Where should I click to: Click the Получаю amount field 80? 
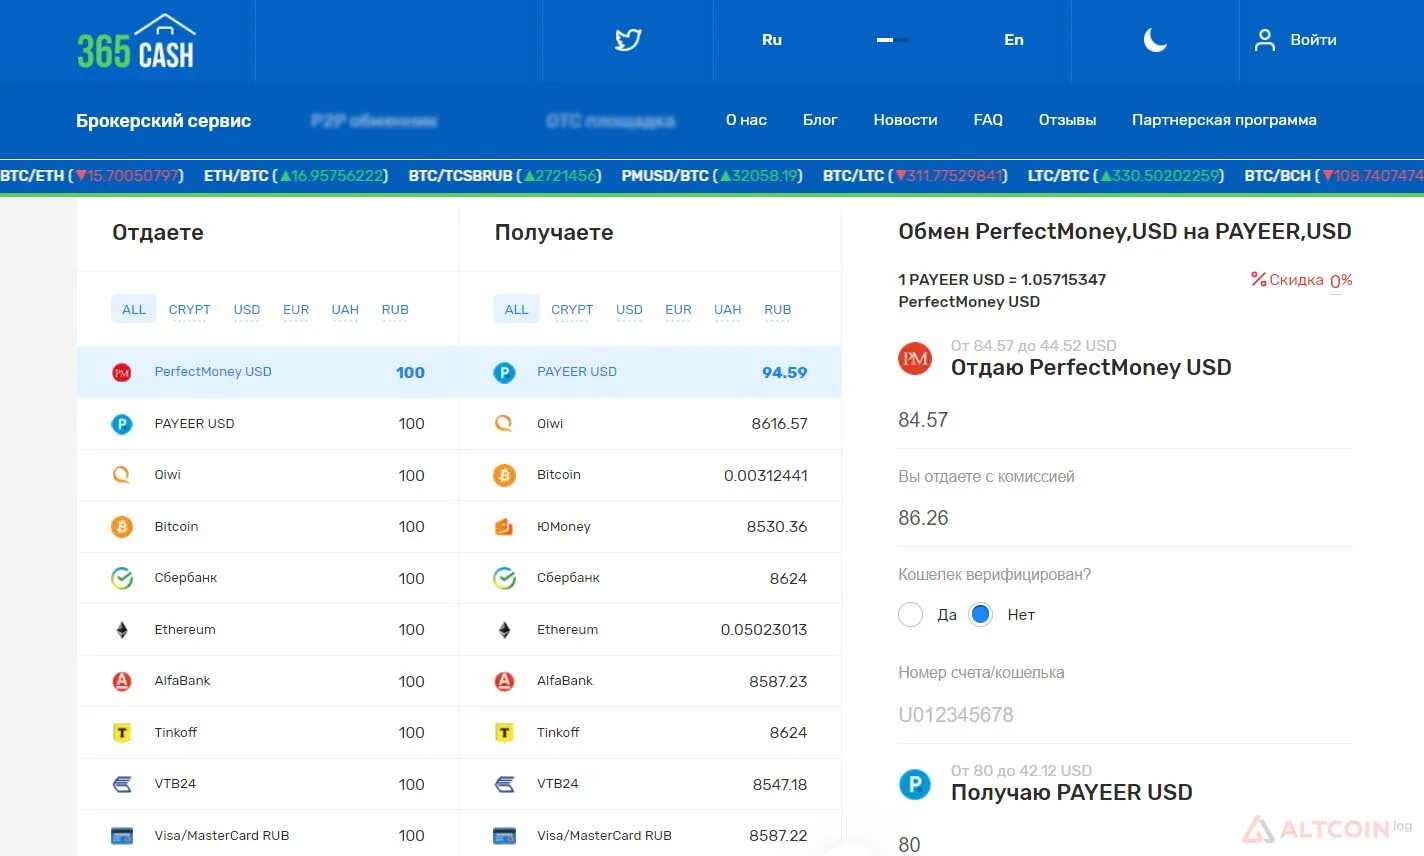pos(1124,844)
